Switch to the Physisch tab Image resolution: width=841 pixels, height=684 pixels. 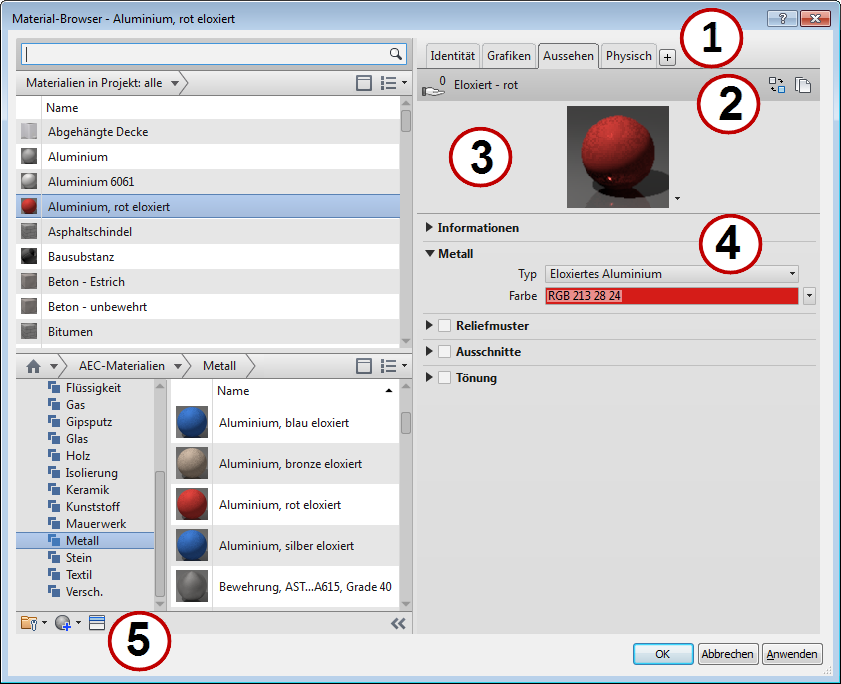(629, 56)
